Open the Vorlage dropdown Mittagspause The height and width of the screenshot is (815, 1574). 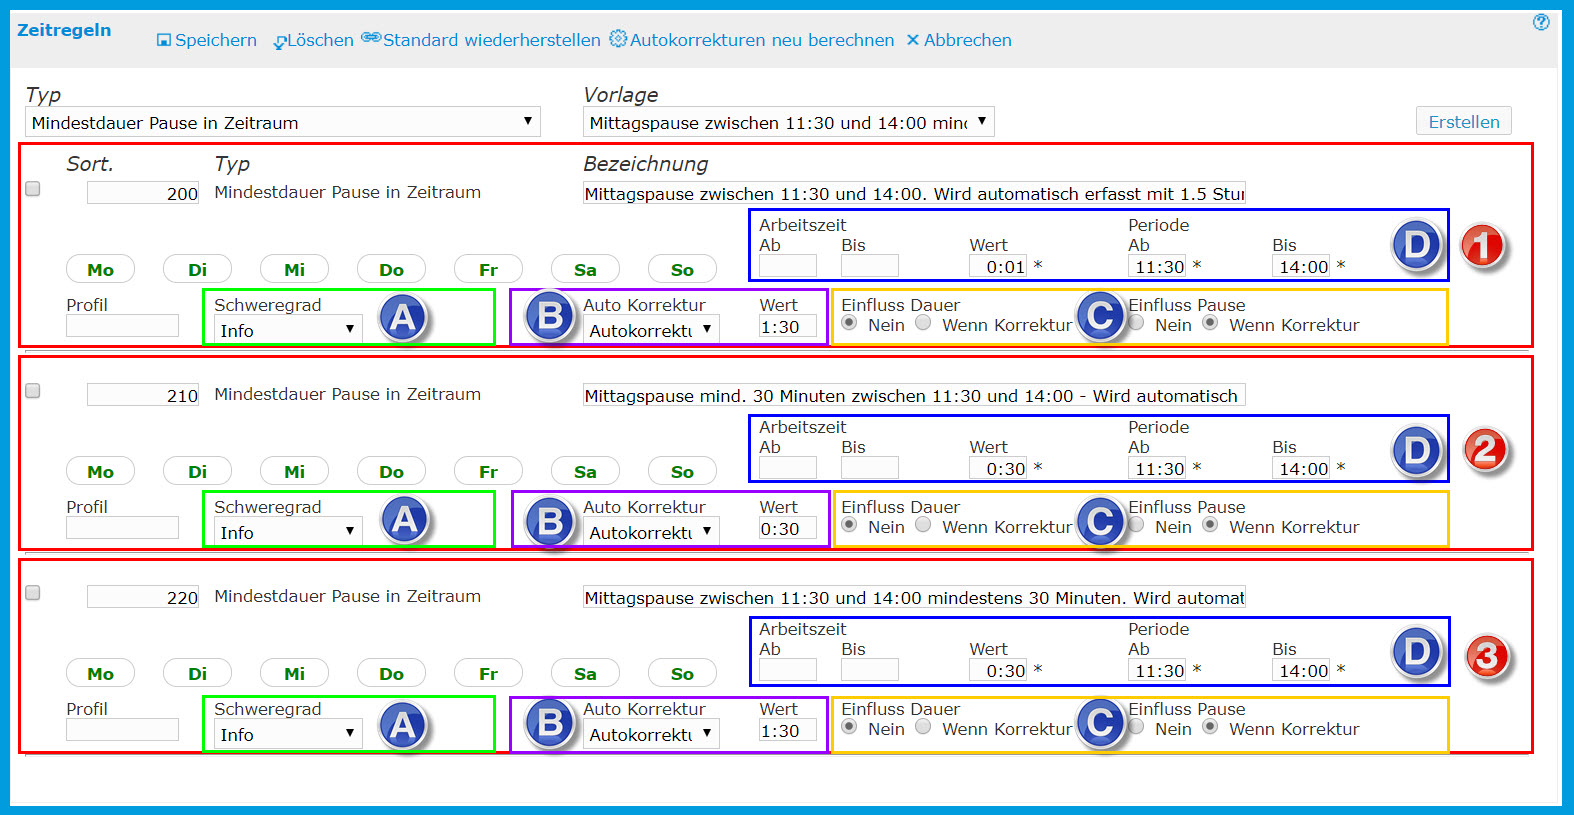tap(789, 122)
